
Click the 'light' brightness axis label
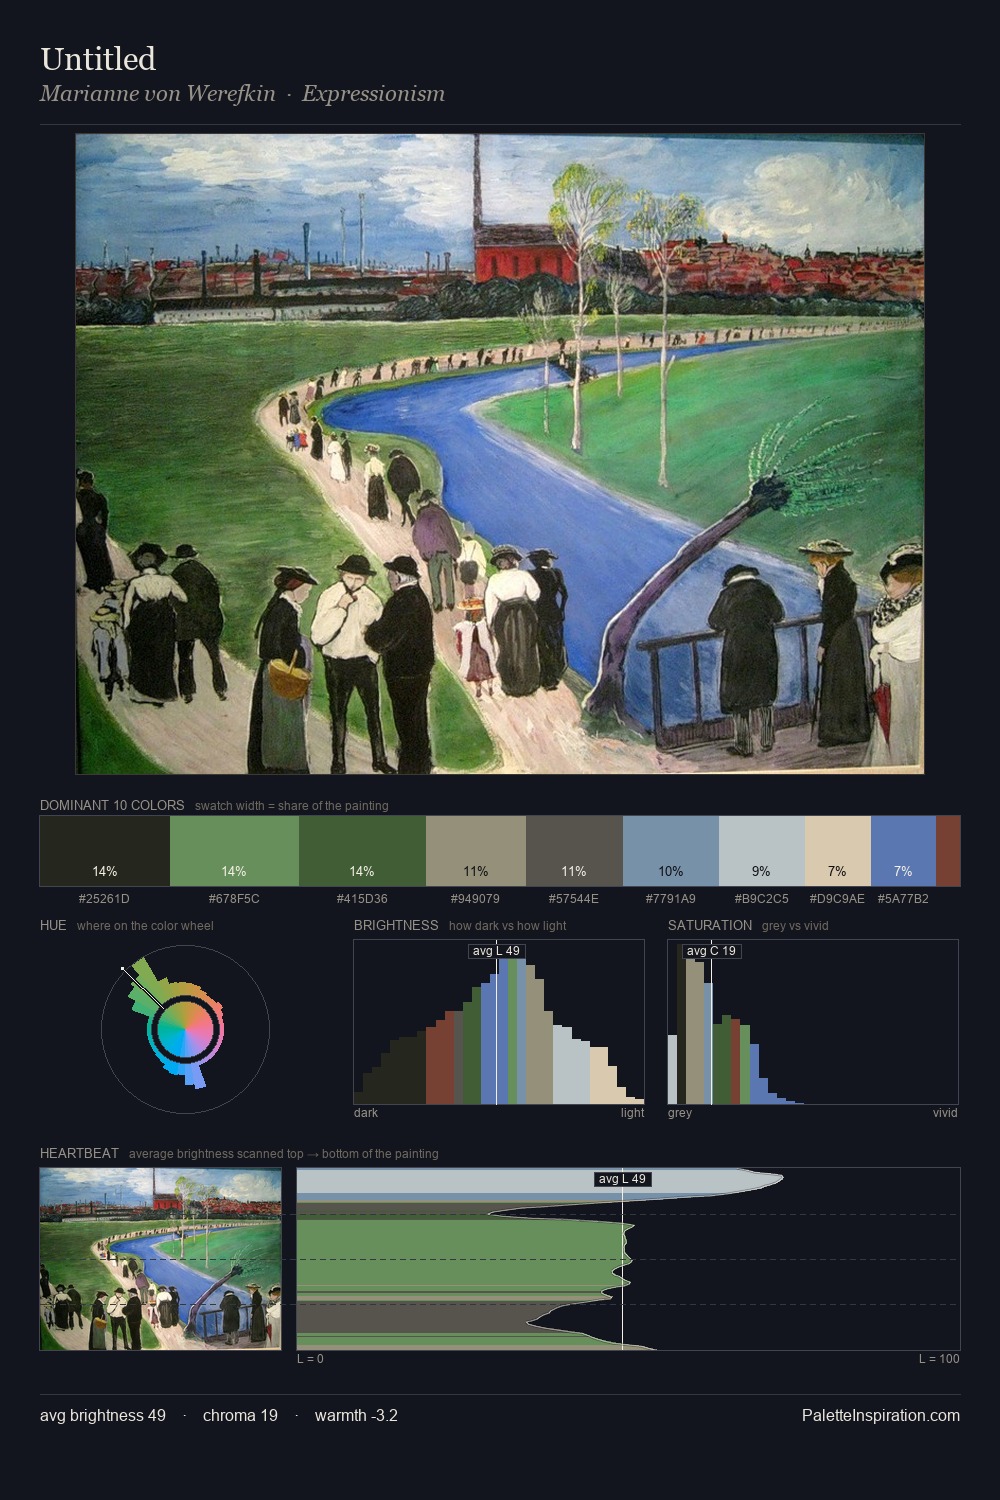click(633, 1113)
